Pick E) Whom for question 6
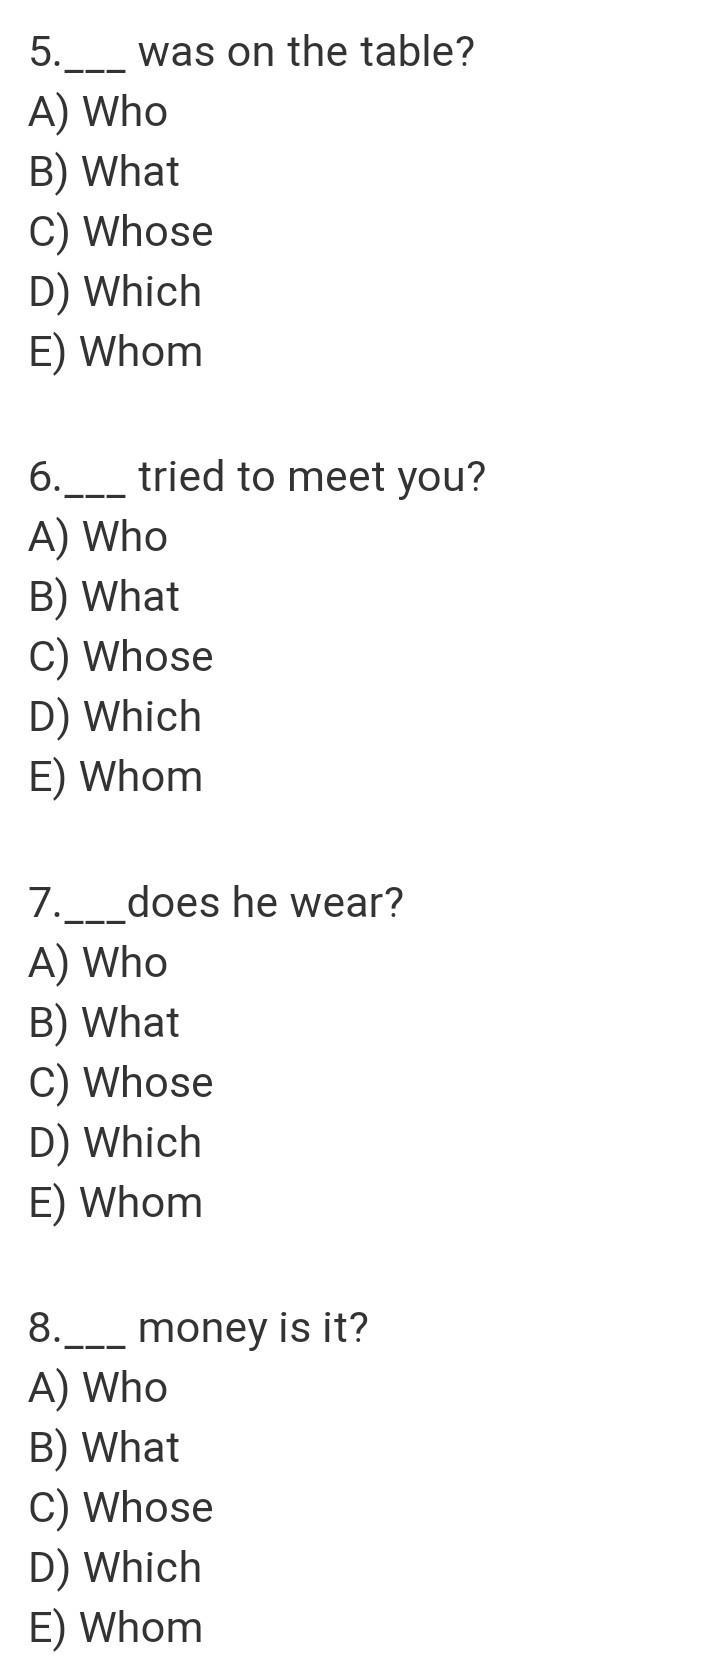The width and height of the screenshot is (716, 1665). (116, 777)
